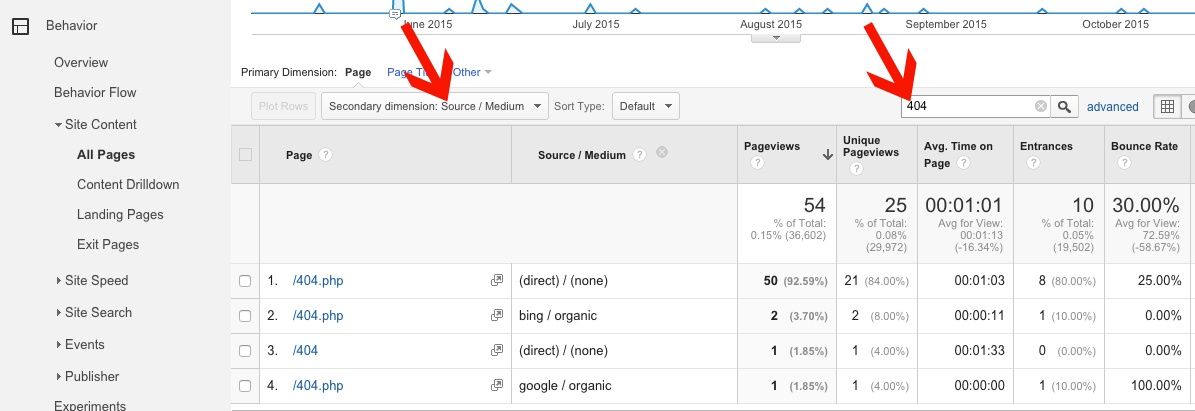1195x411 pixels.
Task: Open the Sort Type Default dropdown
Action: 644,106
